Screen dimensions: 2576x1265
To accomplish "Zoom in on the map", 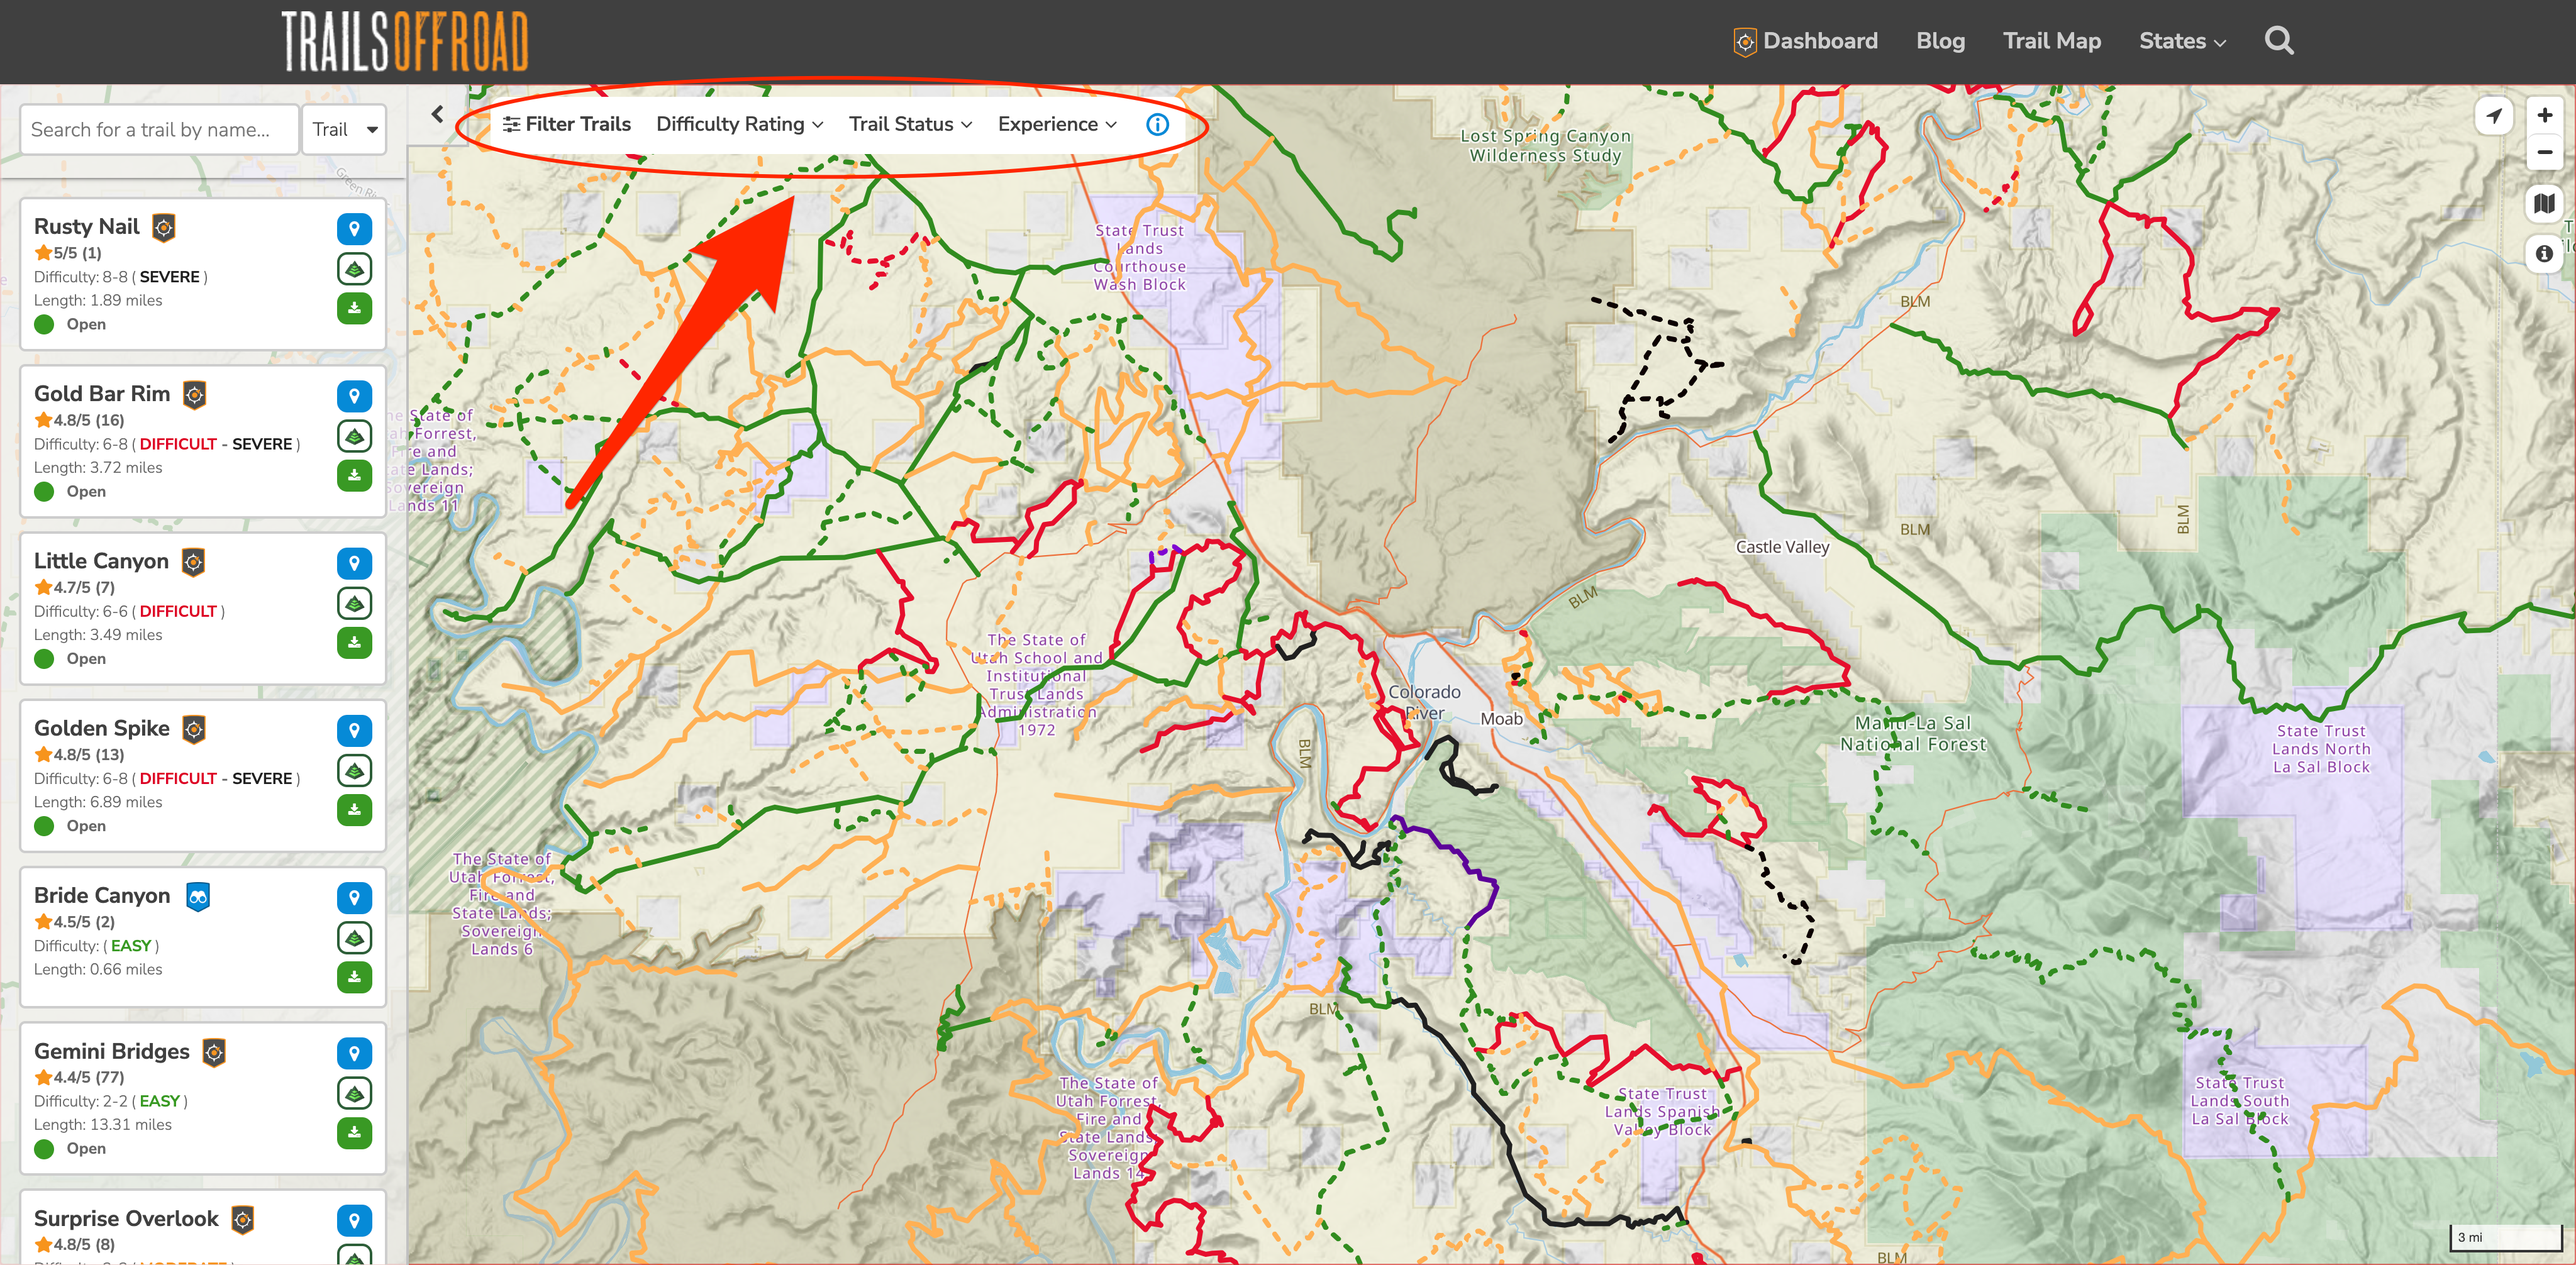I will point(2544,115).
